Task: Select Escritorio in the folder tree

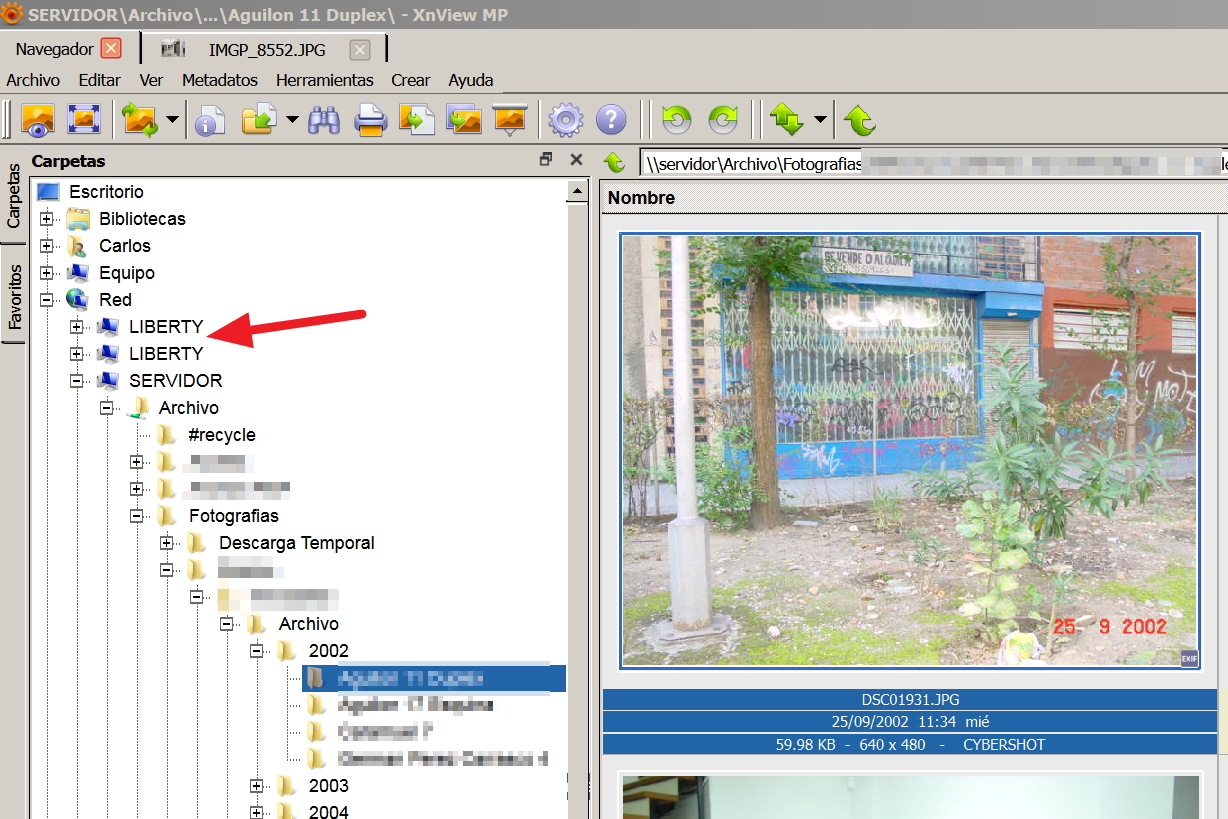Action: [106, 192]
